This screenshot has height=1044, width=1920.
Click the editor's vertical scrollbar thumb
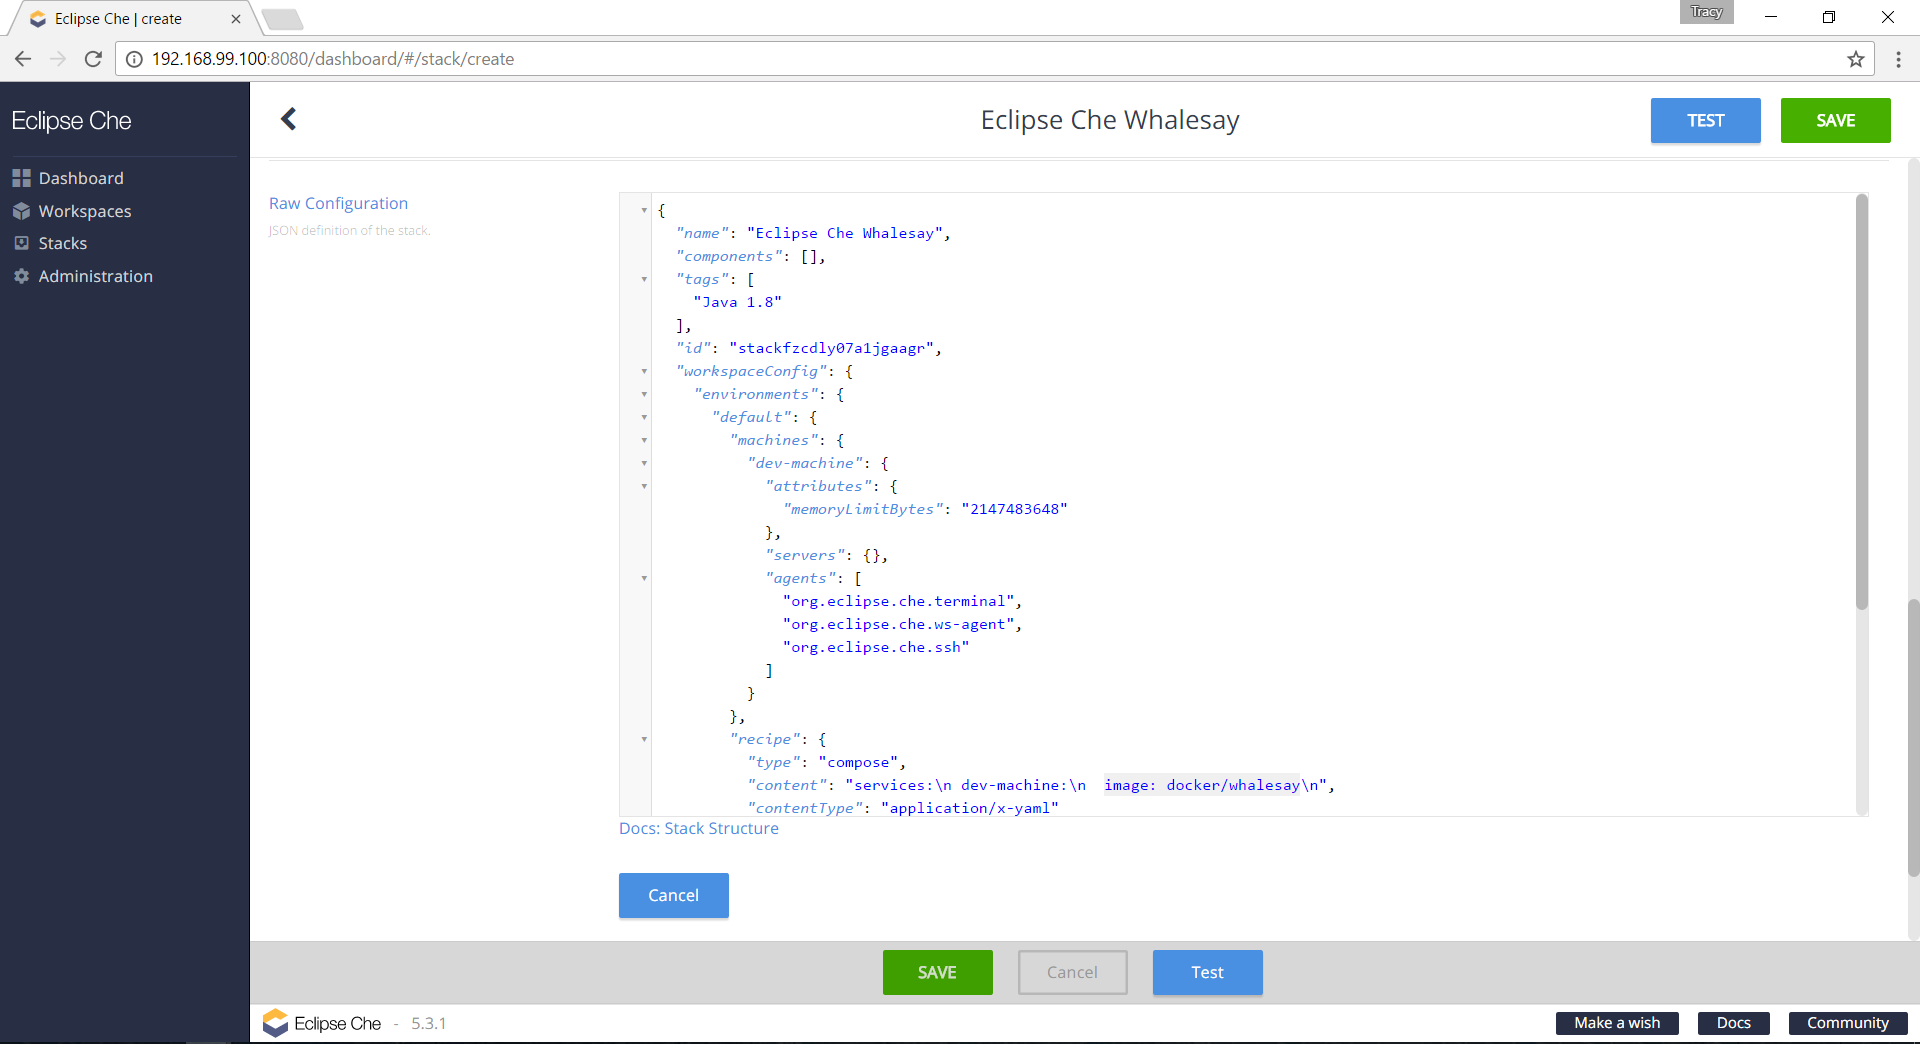1861,400
